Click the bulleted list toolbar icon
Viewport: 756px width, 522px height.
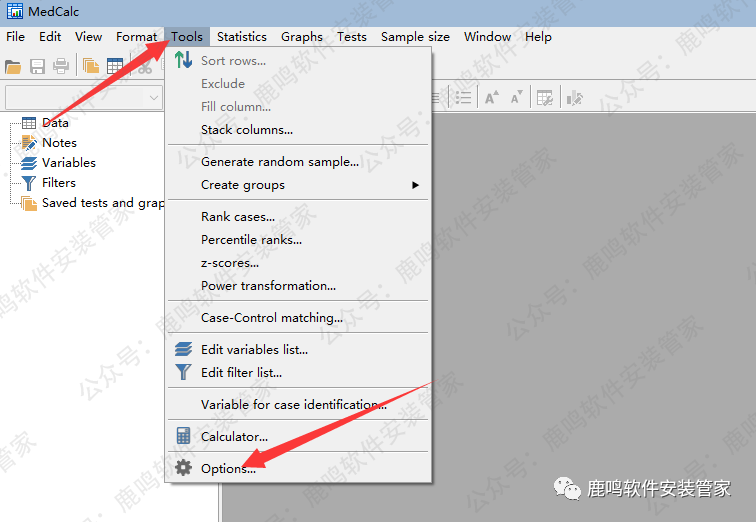[x=464, y=98]
